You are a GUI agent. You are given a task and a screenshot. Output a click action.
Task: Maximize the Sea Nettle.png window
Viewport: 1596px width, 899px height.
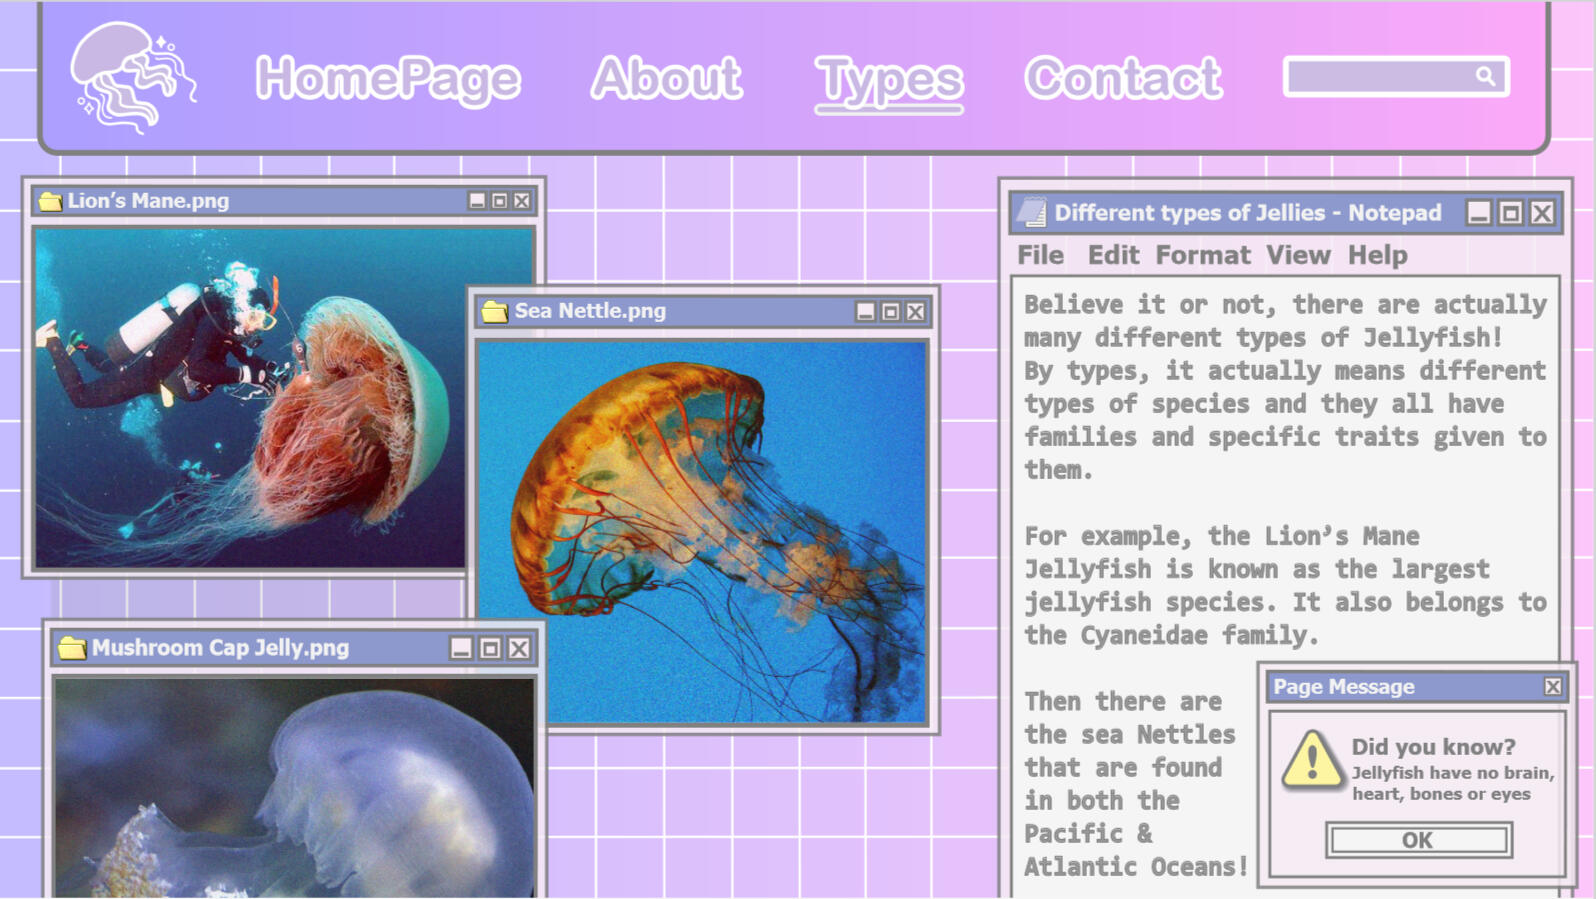point(890,312)
